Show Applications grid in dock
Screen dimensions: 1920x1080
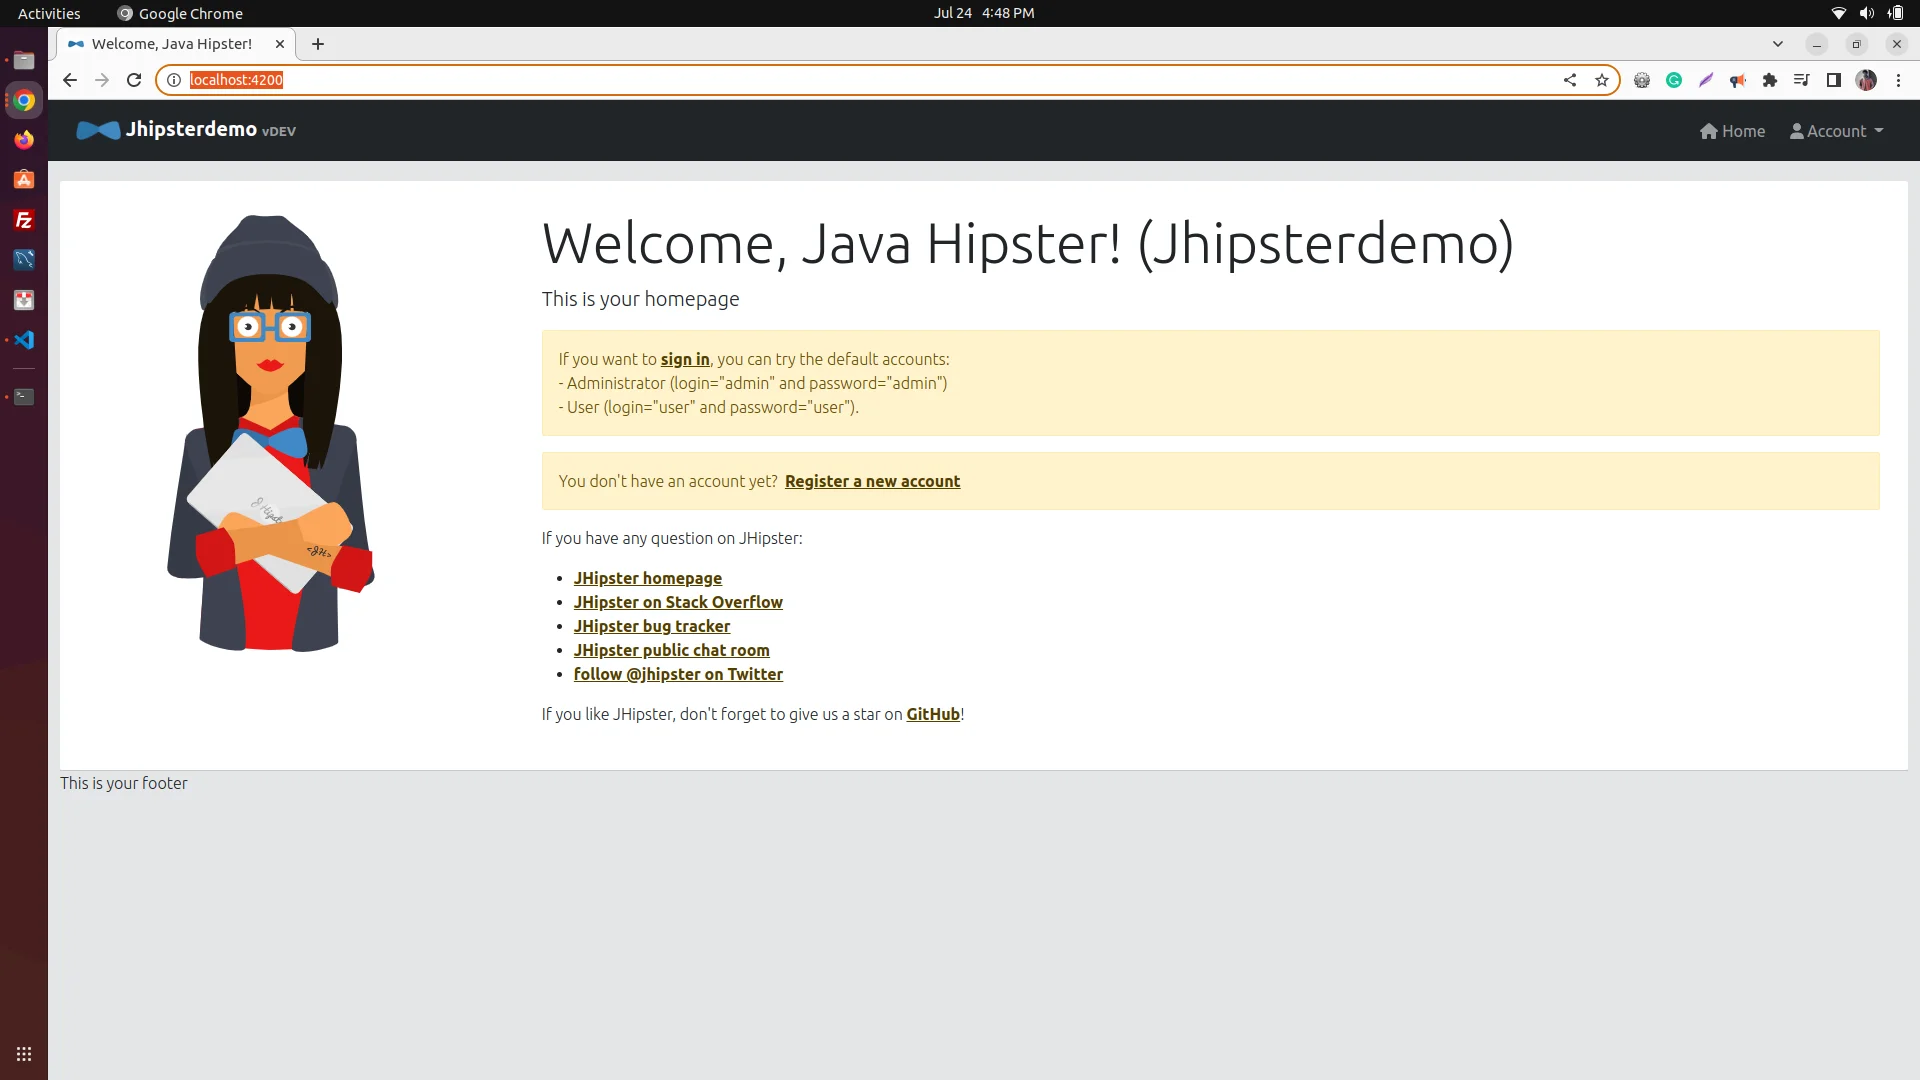[24, 1054]
